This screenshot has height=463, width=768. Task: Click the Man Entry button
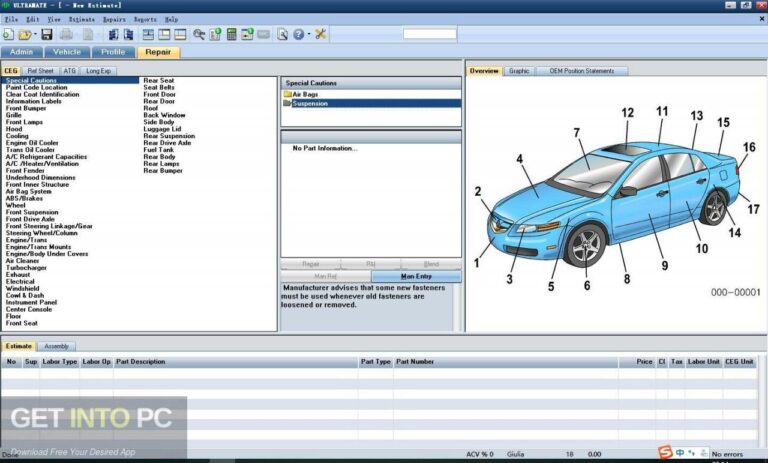(x=416, y=276)
